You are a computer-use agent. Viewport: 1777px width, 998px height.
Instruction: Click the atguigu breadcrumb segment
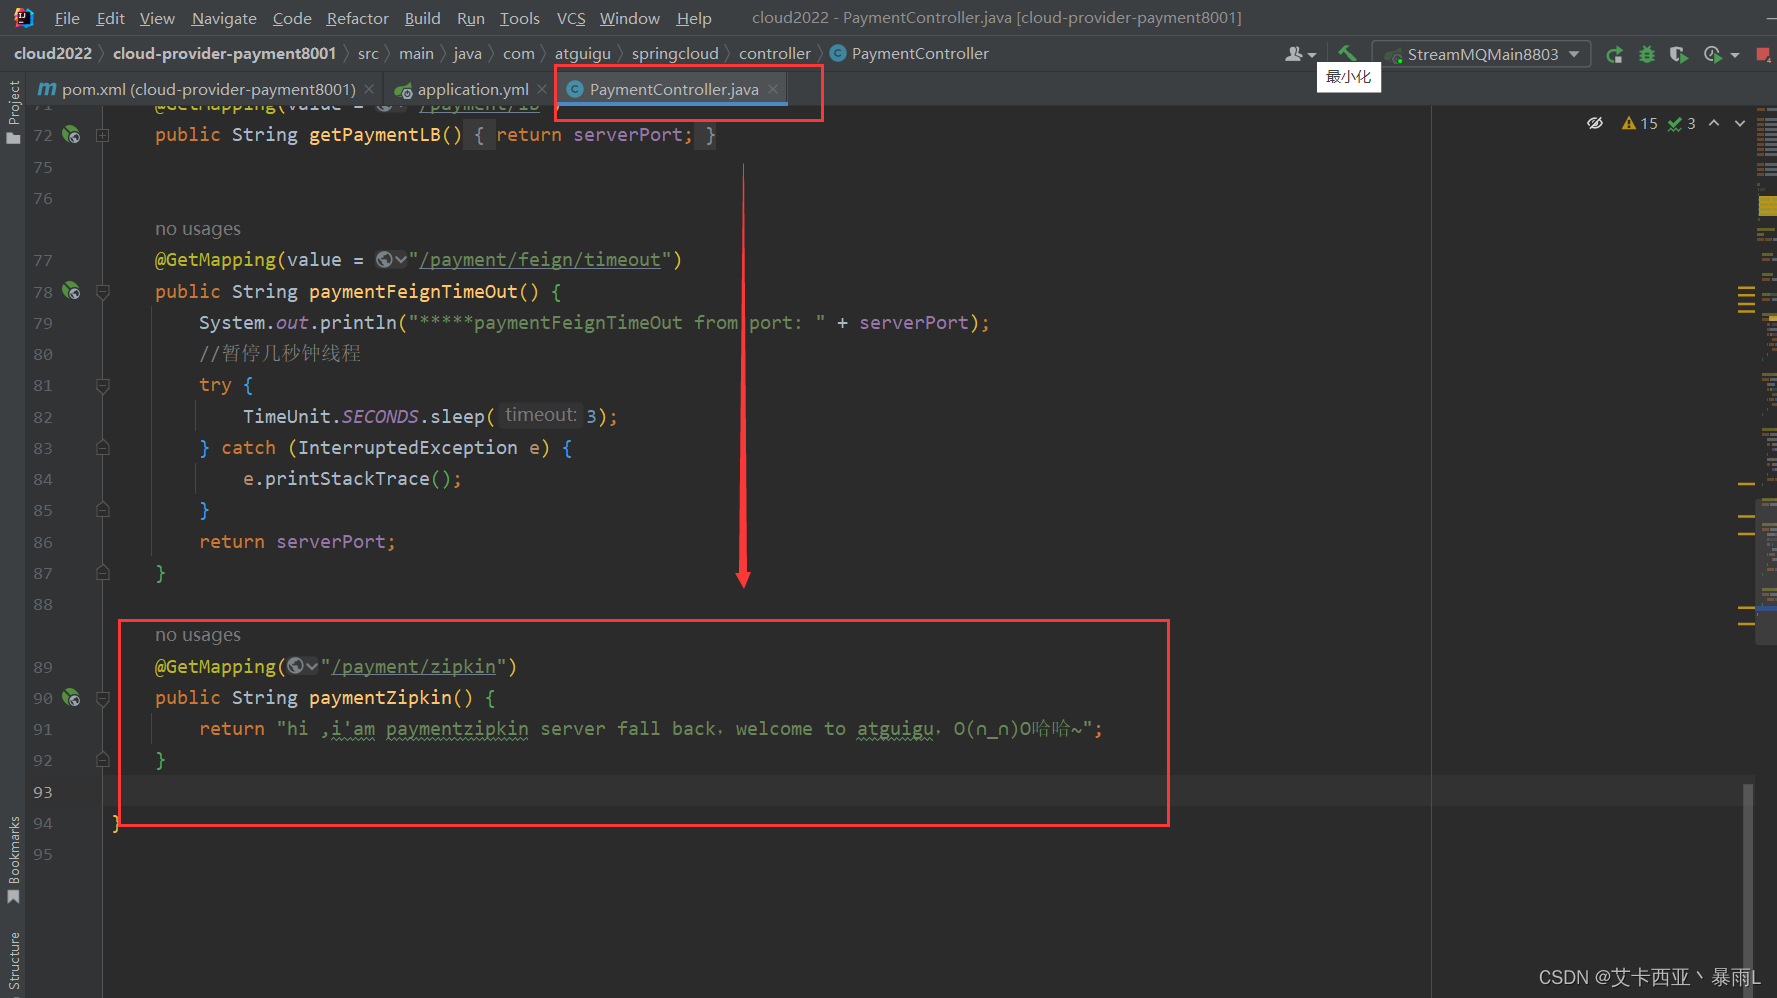583,53
